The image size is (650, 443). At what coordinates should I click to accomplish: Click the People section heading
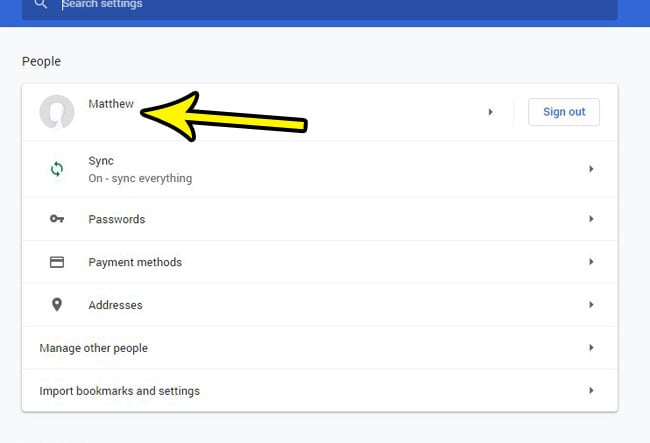[41, 61]
